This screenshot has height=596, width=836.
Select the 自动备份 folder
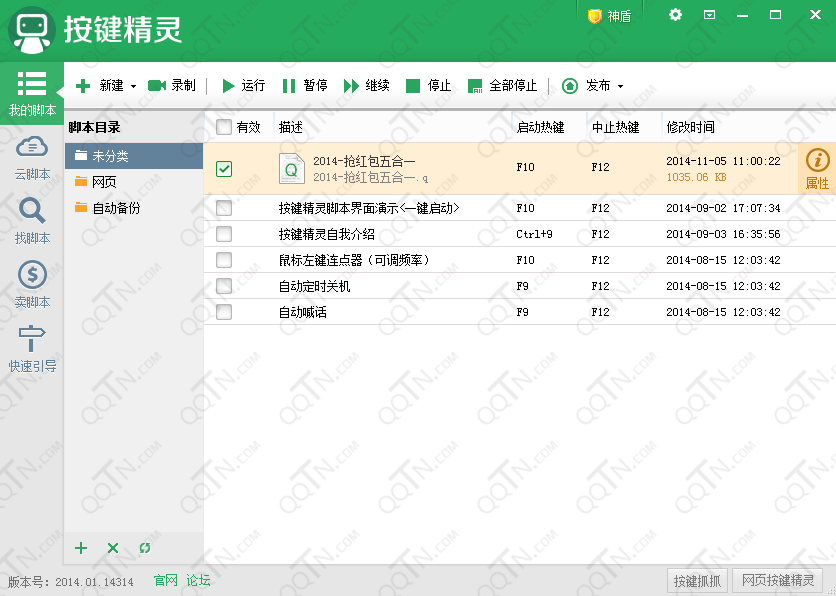click(x=115, y=208)
